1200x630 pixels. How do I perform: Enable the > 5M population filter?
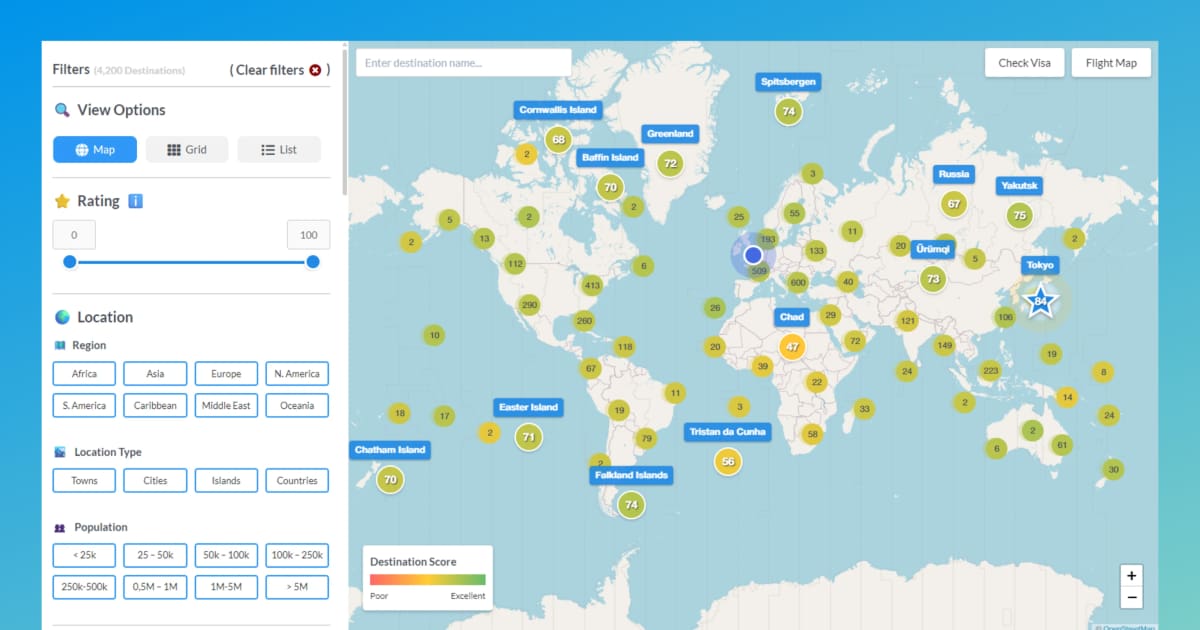point(297,587)
